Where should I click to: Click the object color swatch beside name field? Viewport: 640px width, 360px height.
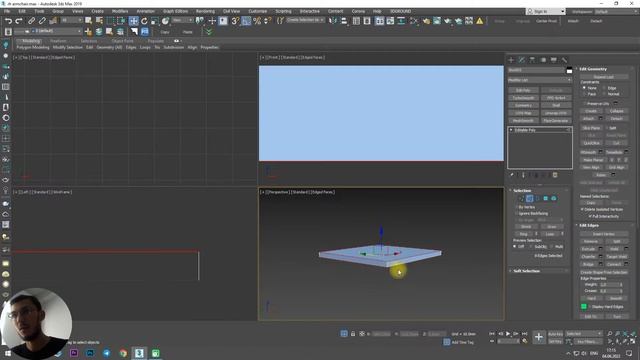tap(569, 71)
